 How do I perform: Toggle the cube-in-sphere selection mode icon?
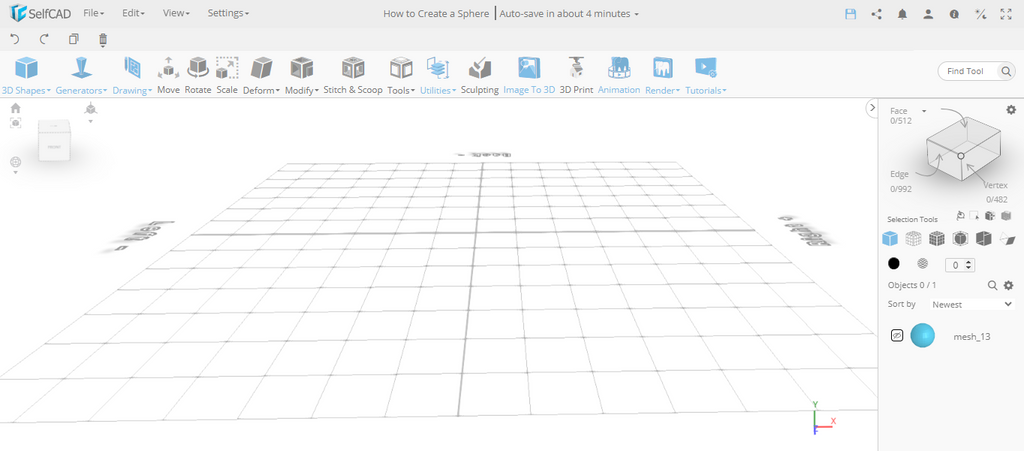click(x=960, y=239)
